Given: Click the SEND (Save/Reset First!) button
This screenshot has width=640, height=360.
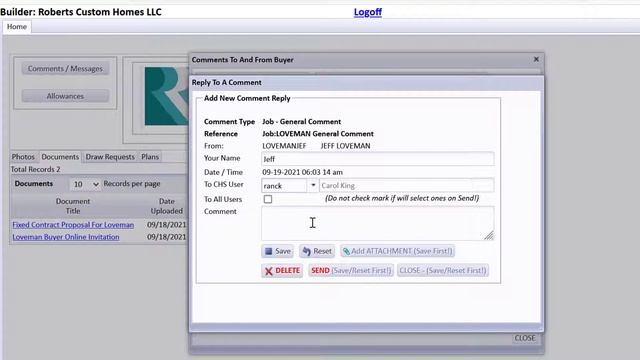Looking at the screenshot, I should click(351, 271).
